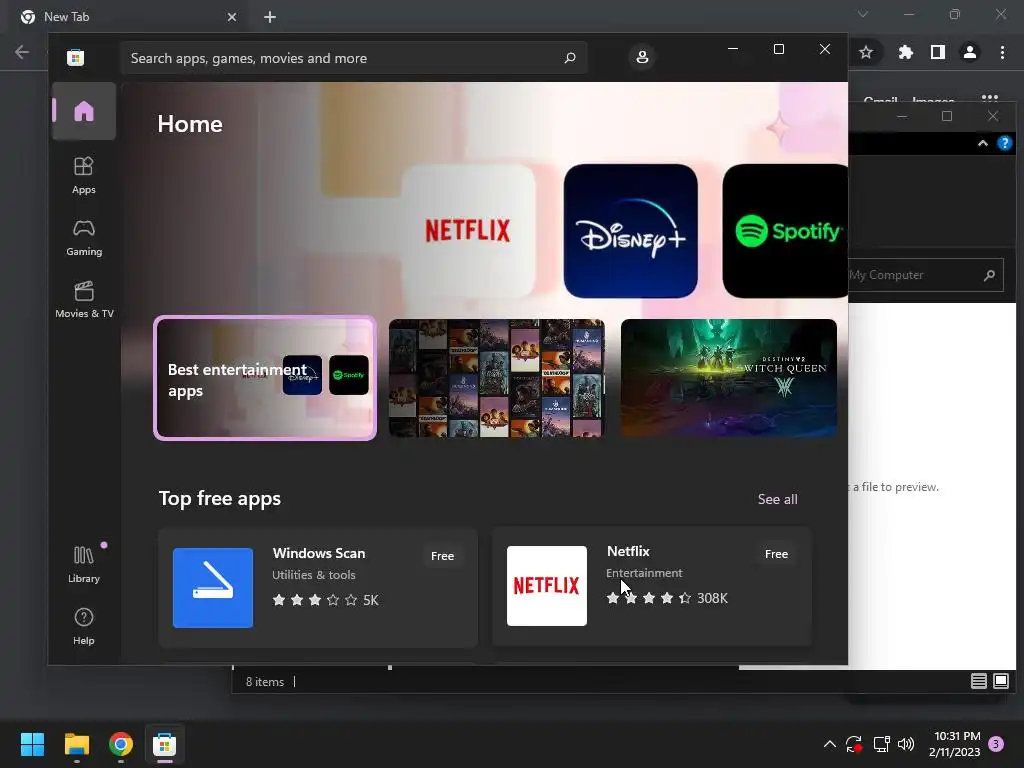Viewport: 1024px width, 768px height.
Task: Click the Chrome back arrow
Action: tap(22, 52)
